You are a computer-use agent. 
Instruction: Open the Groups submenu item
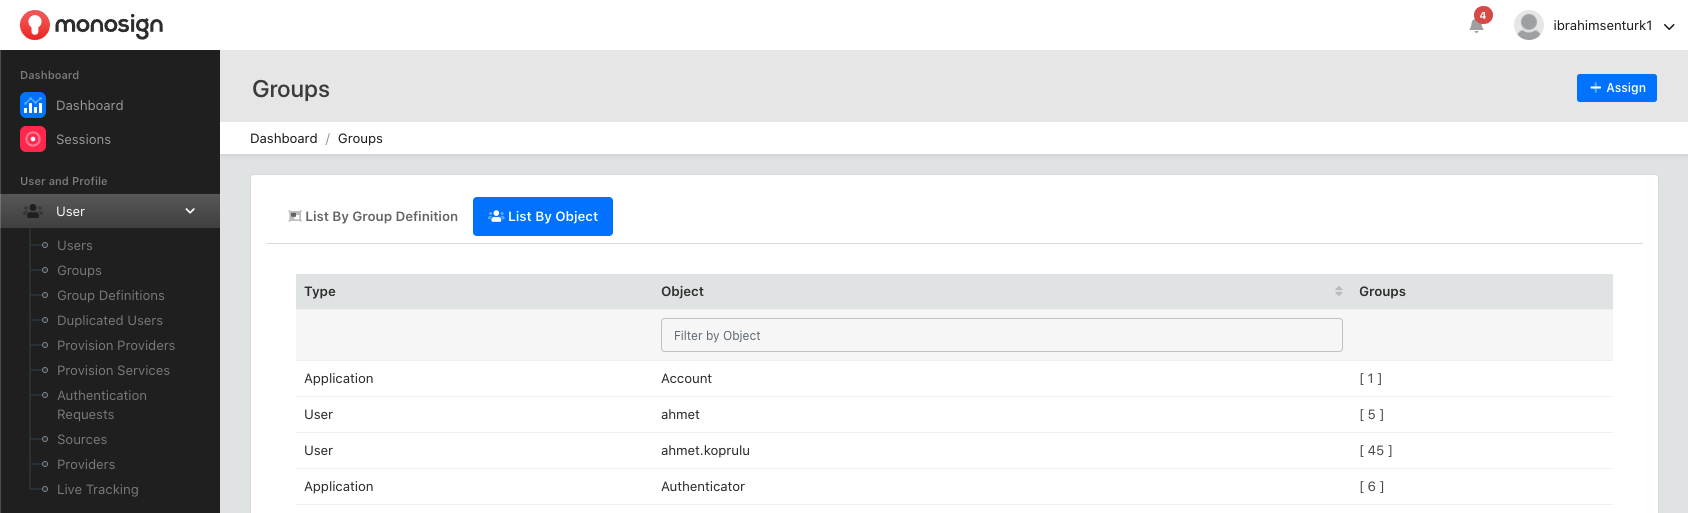(x=79, y=270)
